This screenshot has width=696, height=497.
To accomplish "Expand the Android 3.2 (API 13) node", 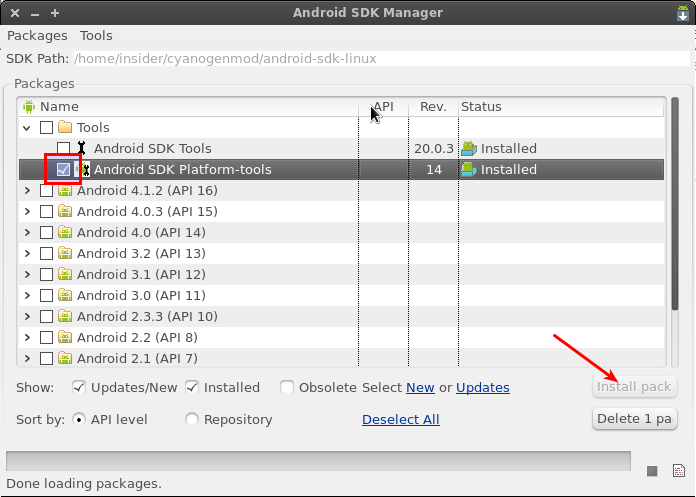I will (27, 253).
